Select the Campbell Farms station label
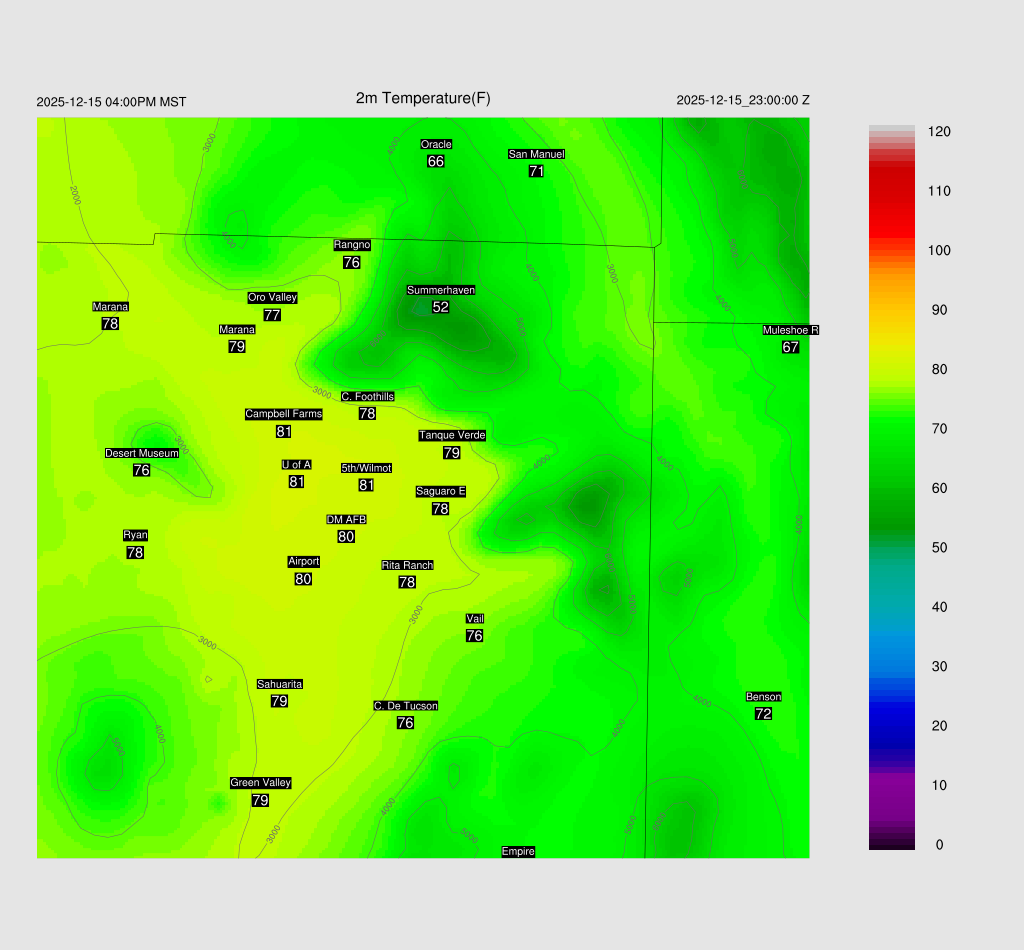This screenshot has width=1024, height=950. [284, 414]
